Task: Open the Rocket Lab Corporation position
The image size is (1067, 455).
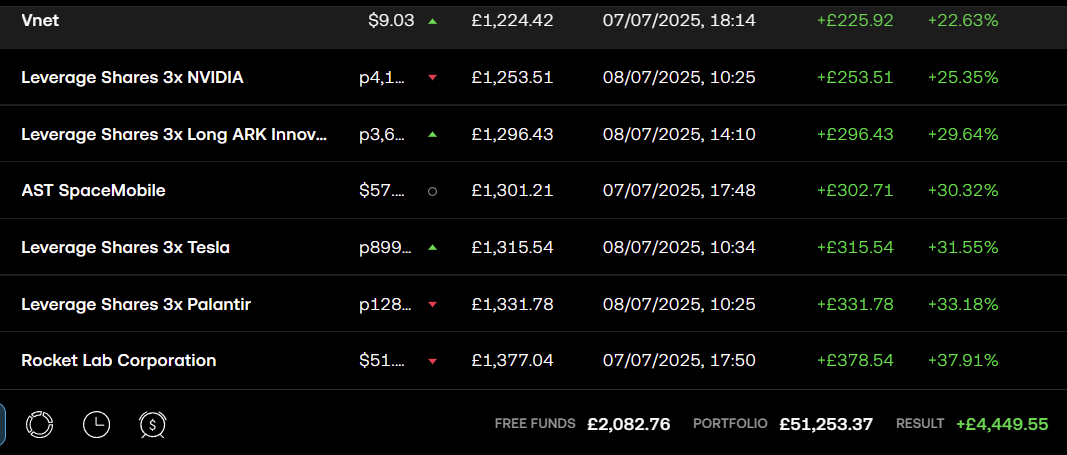Action: click(118, 361)
